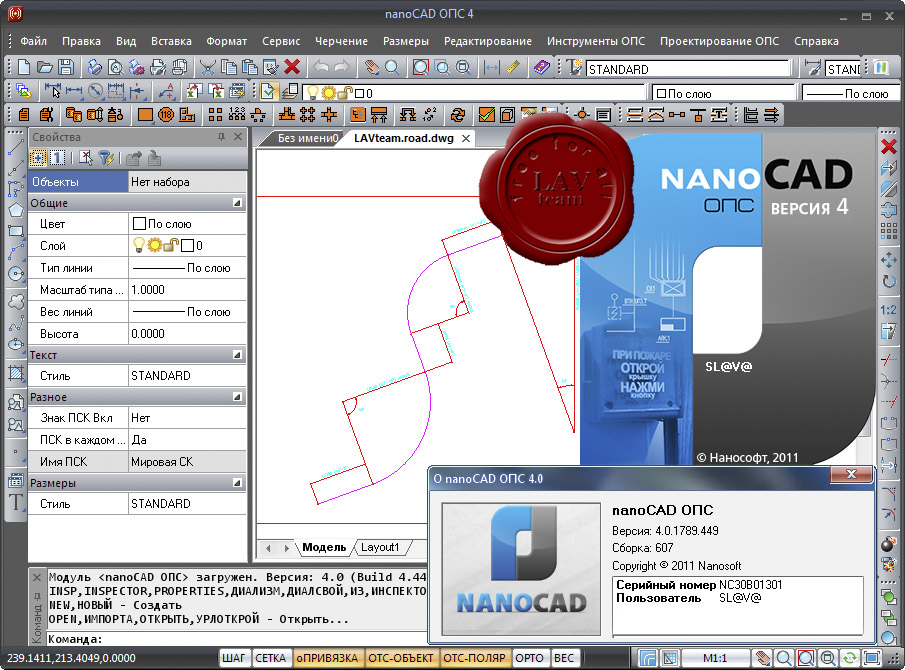Viewport: 905px width, 670px height.
Task: Click the orange '118' octagon OPS icon
Action: [166, 115]
